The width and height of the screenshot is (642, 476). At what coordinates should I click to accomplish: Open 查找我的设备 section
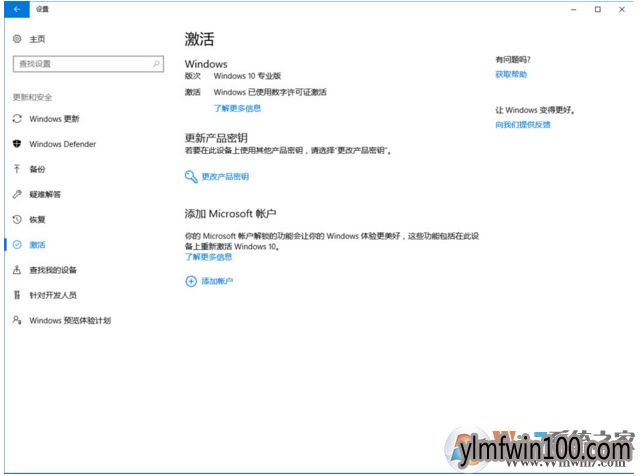[53, 270]
